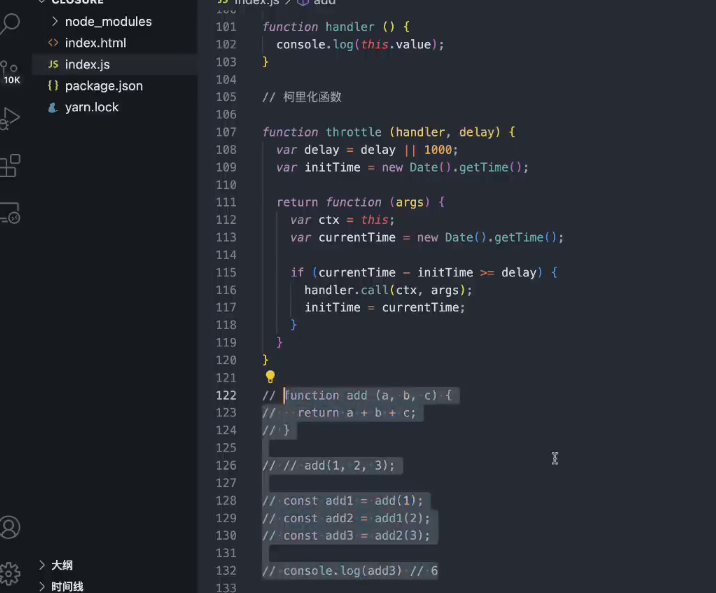
Task: Expand the 大纲 outline section
Action: [42, 565]
